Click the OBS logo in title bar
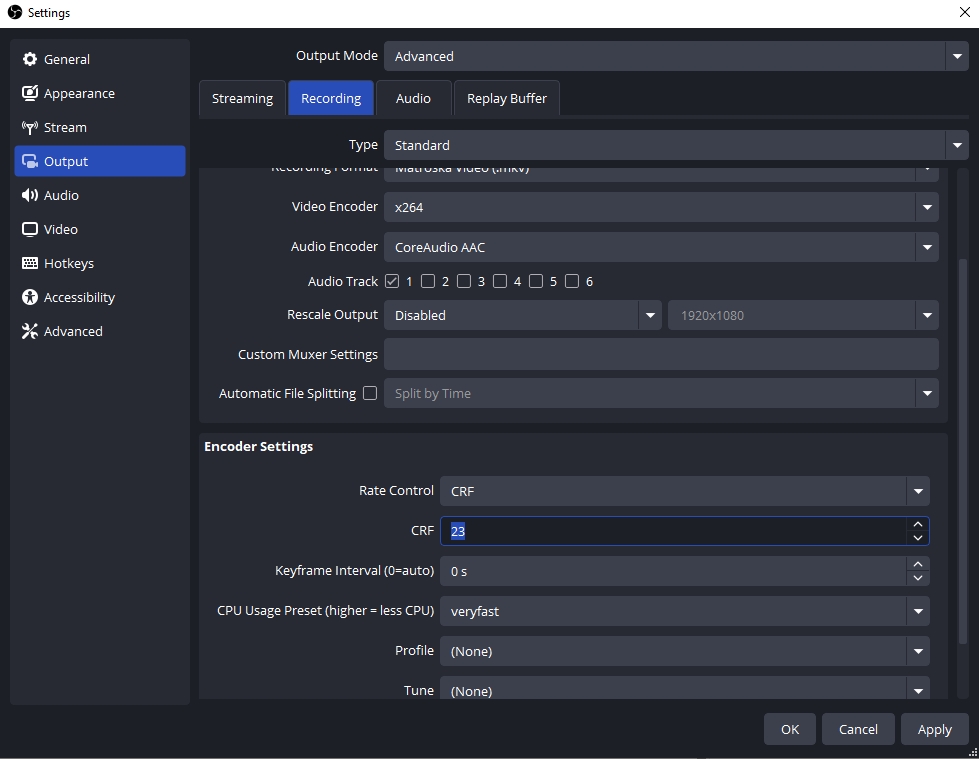Screen dimensions: 979x759 [14, 12]
